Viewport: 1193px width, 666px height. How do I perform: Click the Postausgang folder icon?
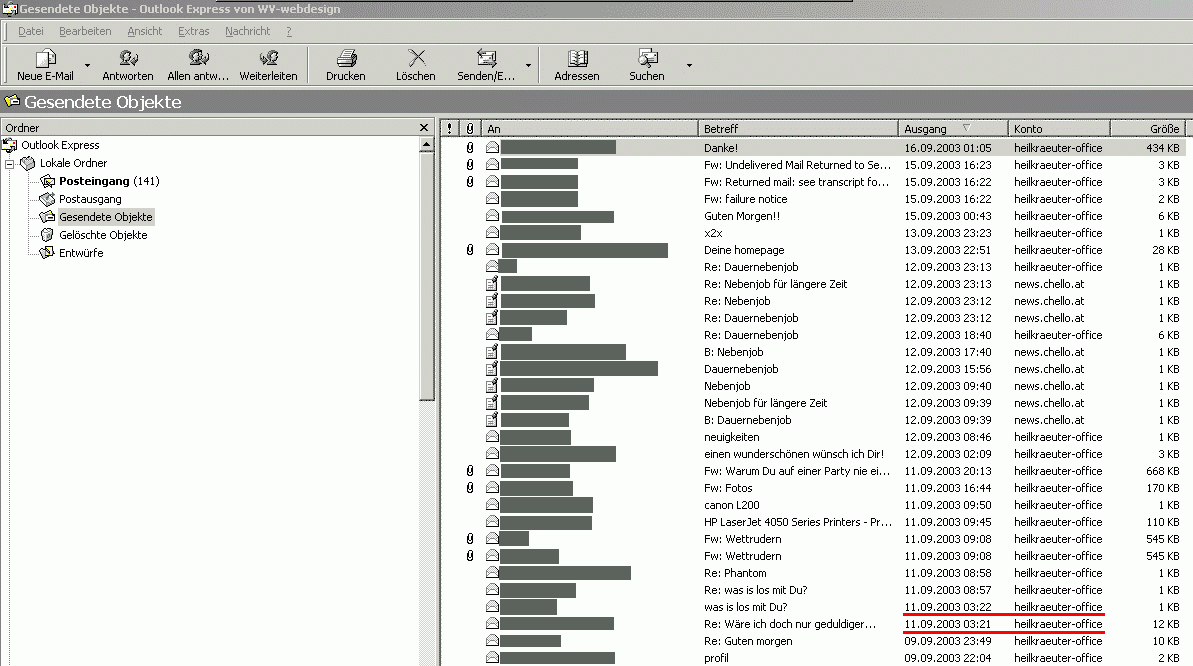click(x=47, y=199)
